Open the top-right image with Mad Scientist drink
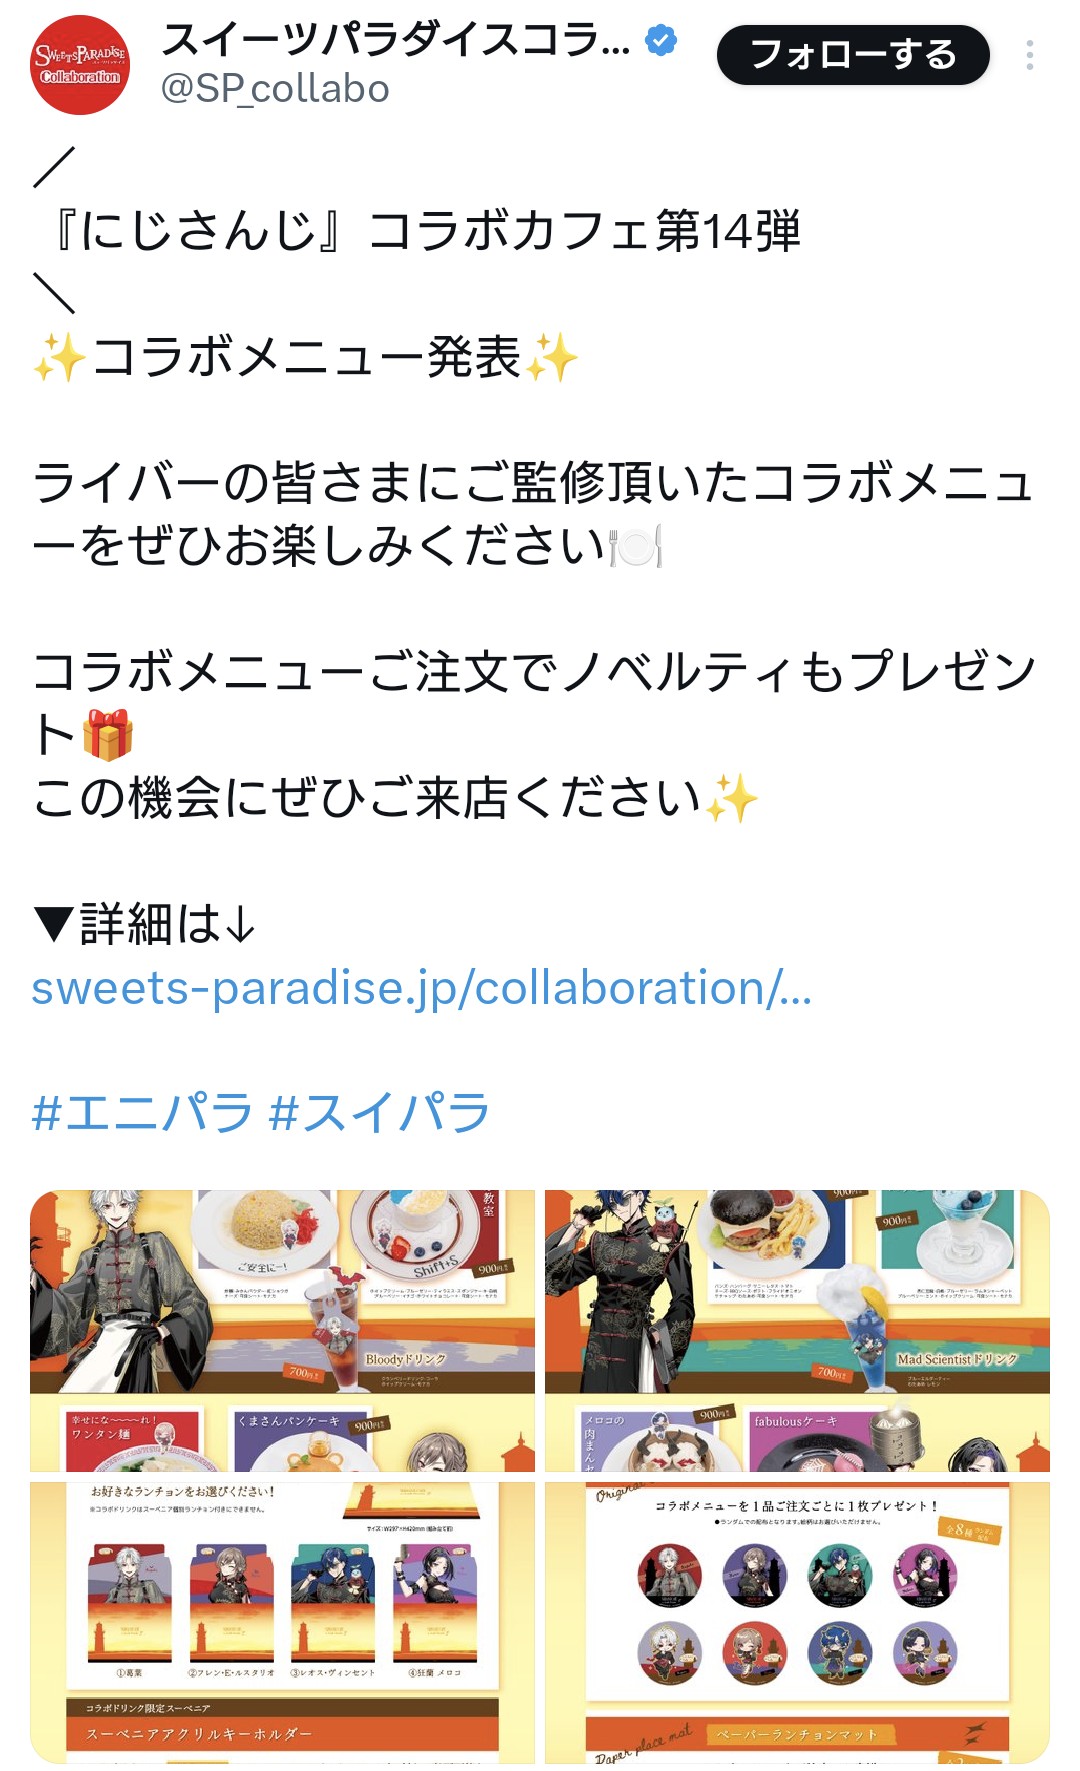This screenshot has height=1771, width=1080. (x=797, y=1330)
